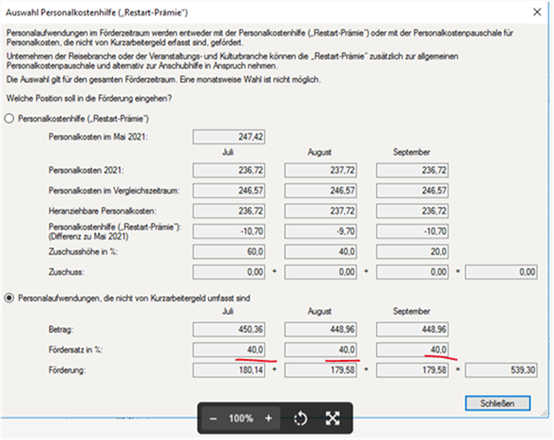Click the Zuschuss August field 0,00

[x=320, y=272]
